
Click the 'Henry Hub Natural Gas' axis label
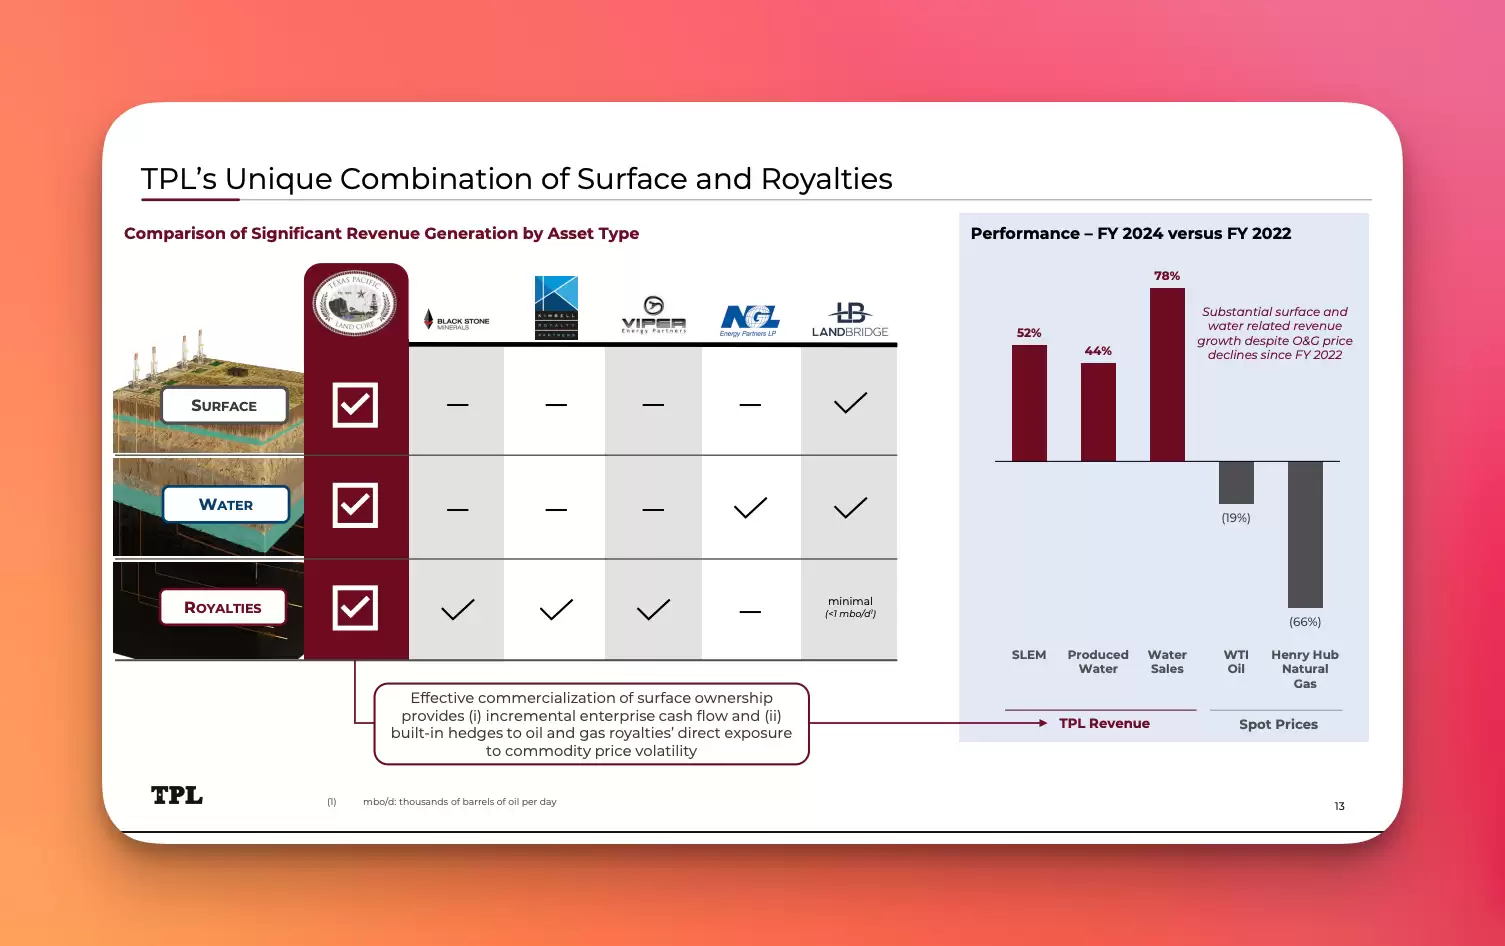tap(1305, 669)
